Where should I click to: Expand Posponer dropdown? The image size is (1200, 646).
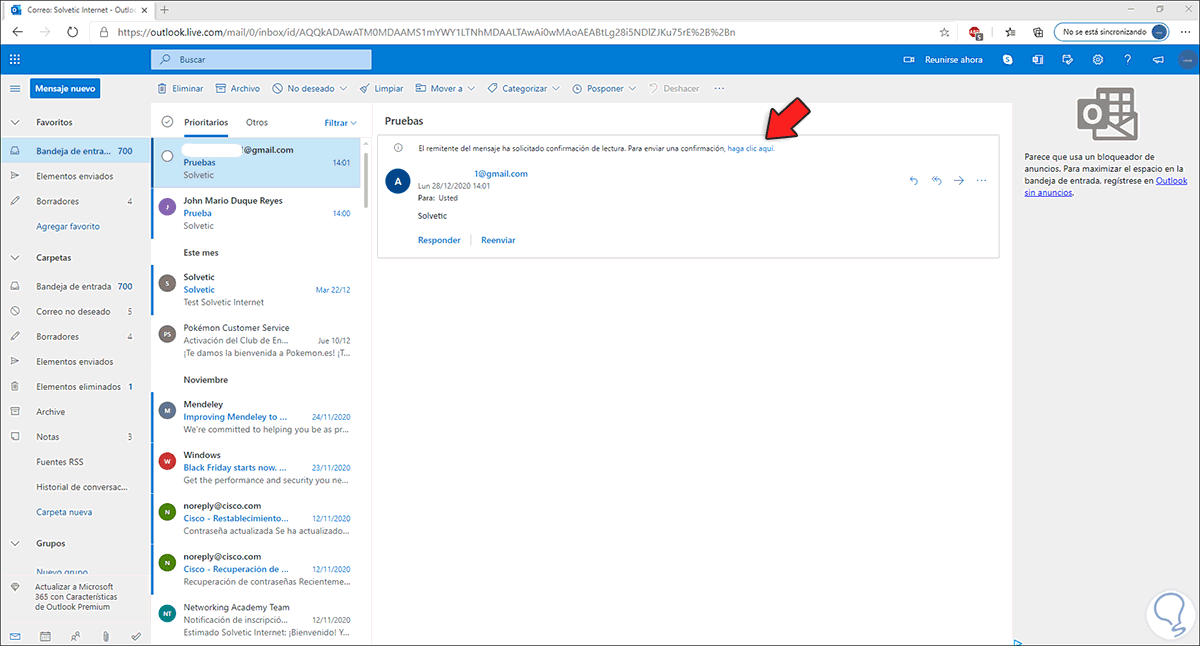click(632, 88)
